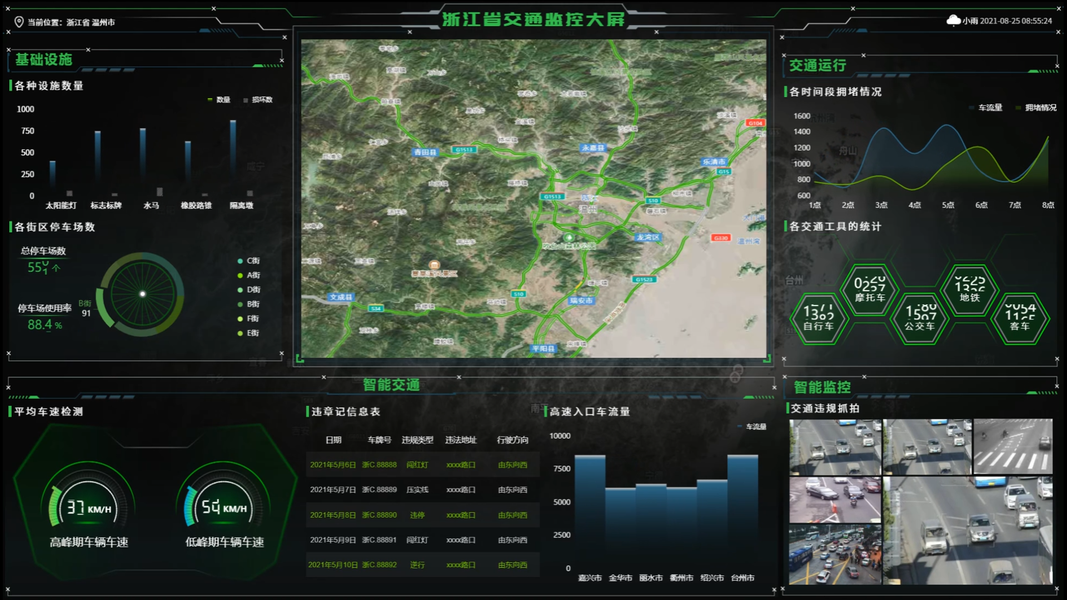Click the 逆行 violation type cell

(417, 565)
